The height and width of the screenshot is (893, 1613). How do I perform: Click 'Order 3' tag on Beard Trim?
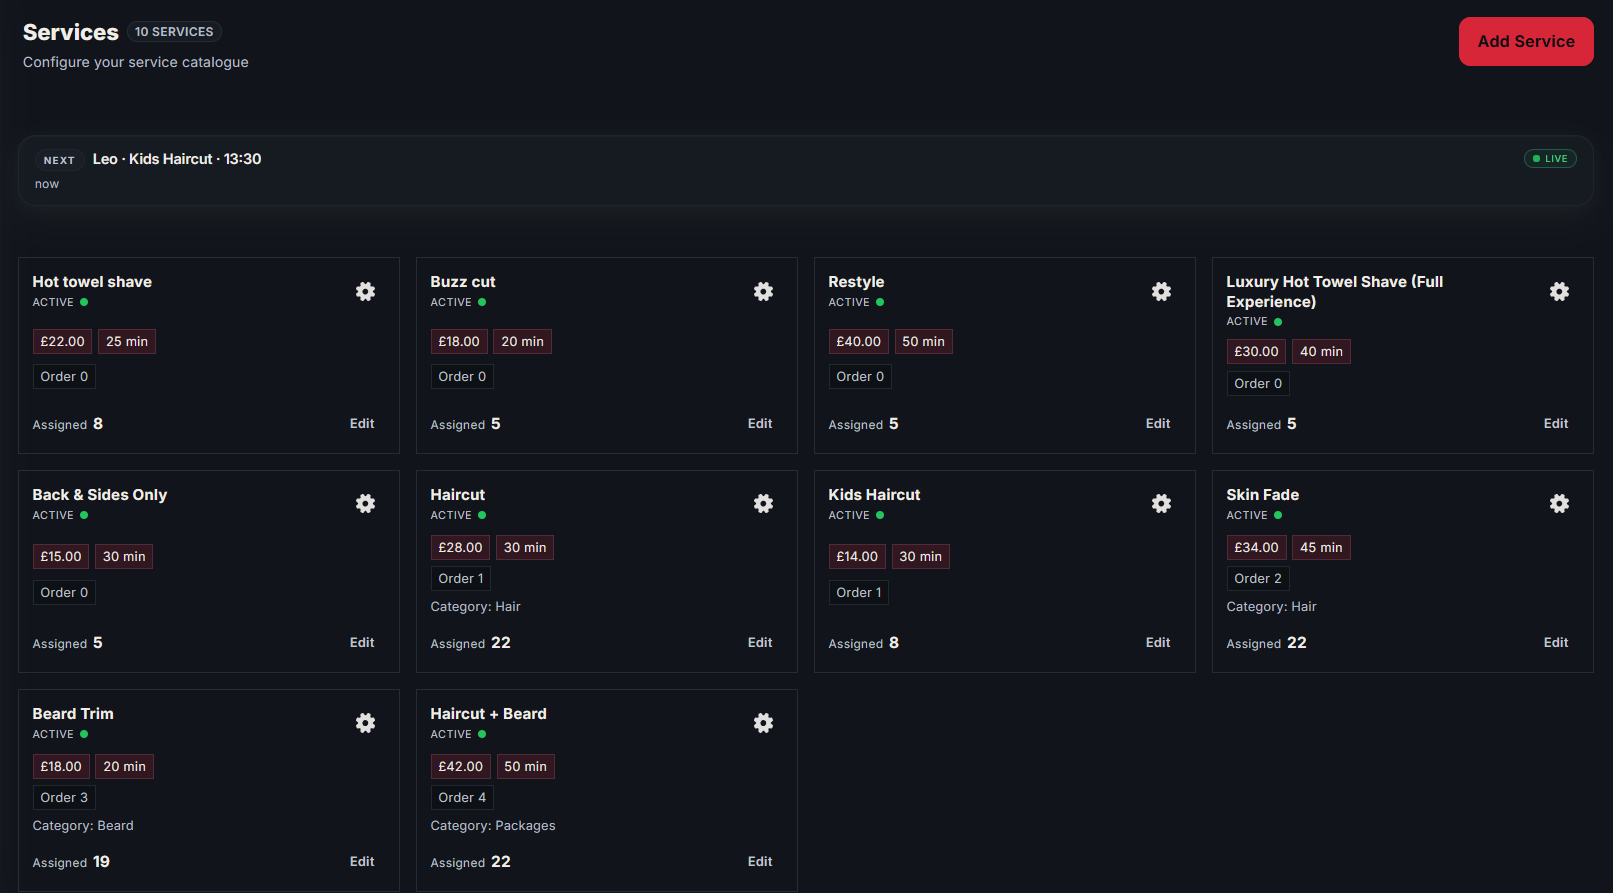click(x=64, y=798)
